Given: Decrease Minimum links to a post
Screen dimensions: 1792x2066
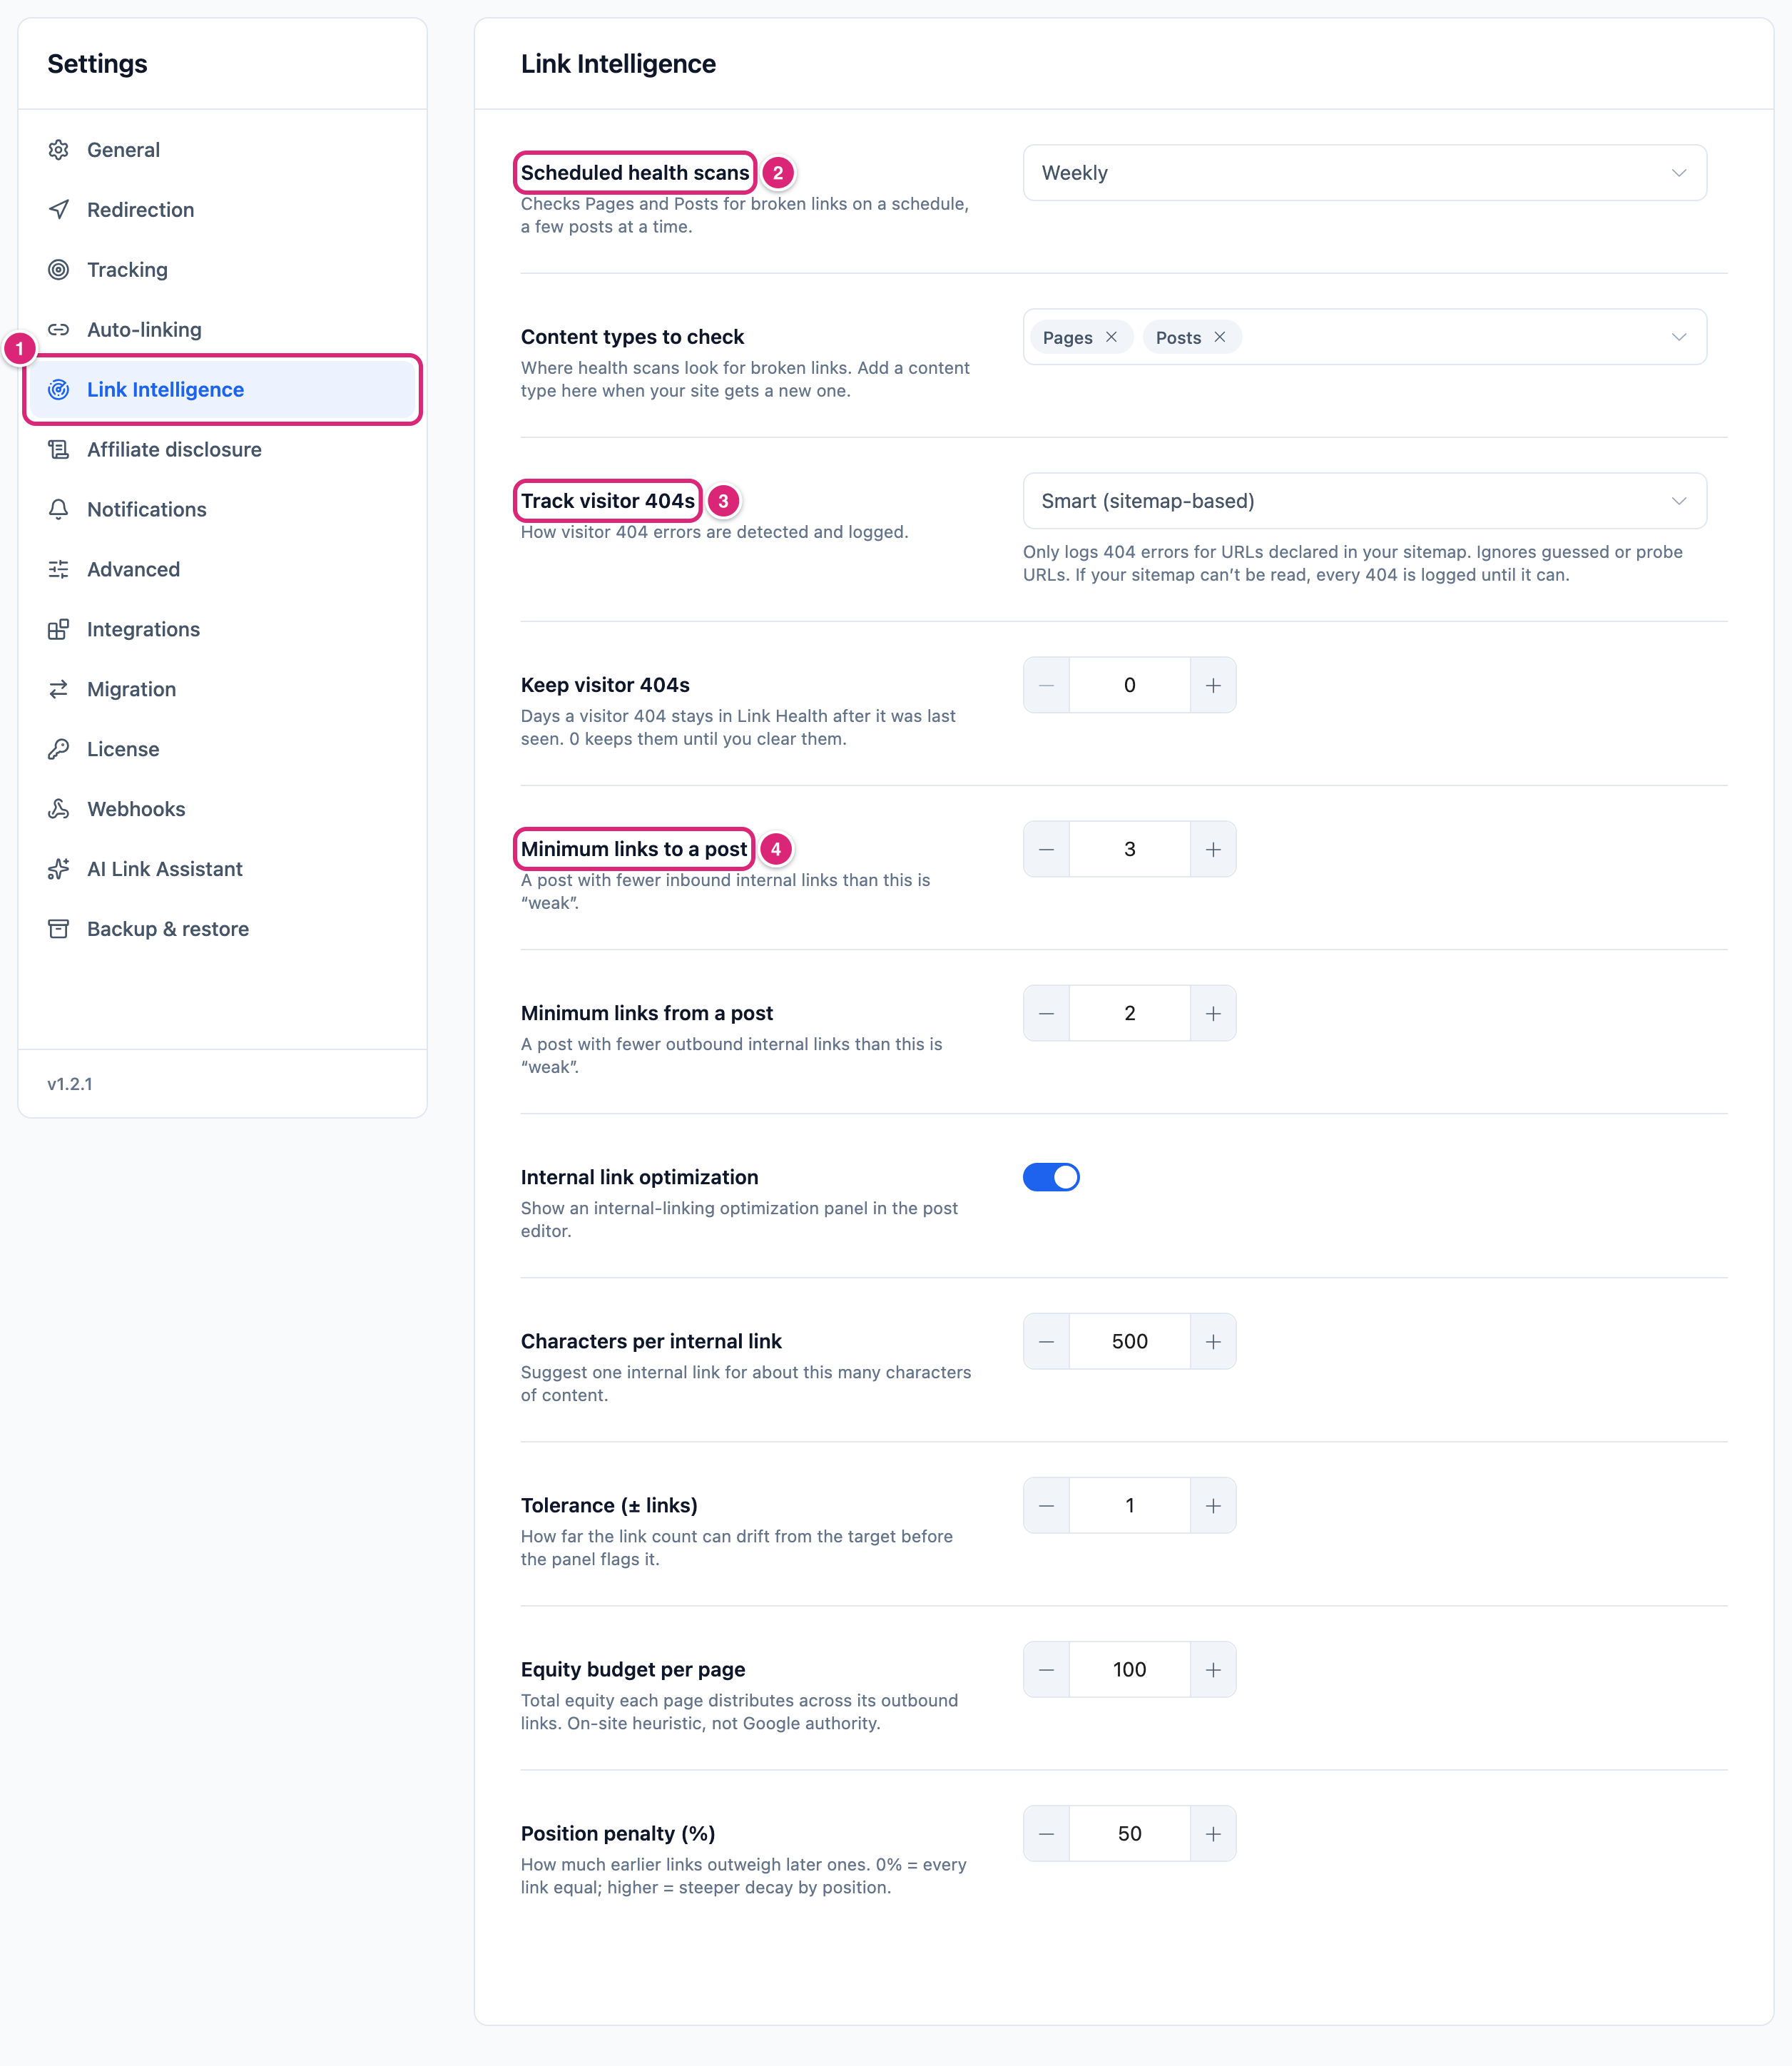Looking at the screenshot, I should [x=1047, y=849].
